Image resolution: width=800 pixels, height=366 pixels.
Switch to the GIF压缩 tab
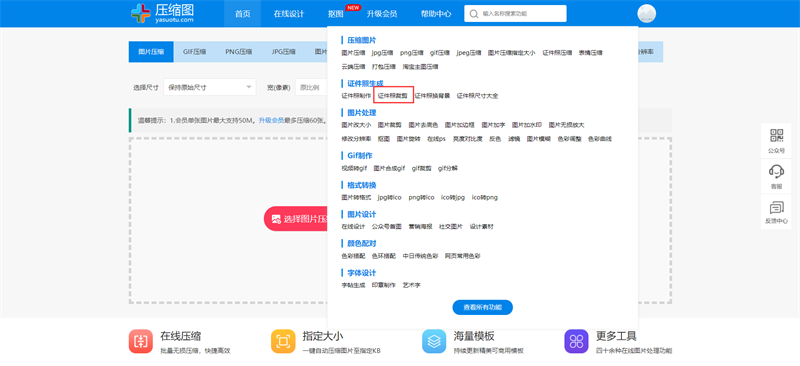194,52
